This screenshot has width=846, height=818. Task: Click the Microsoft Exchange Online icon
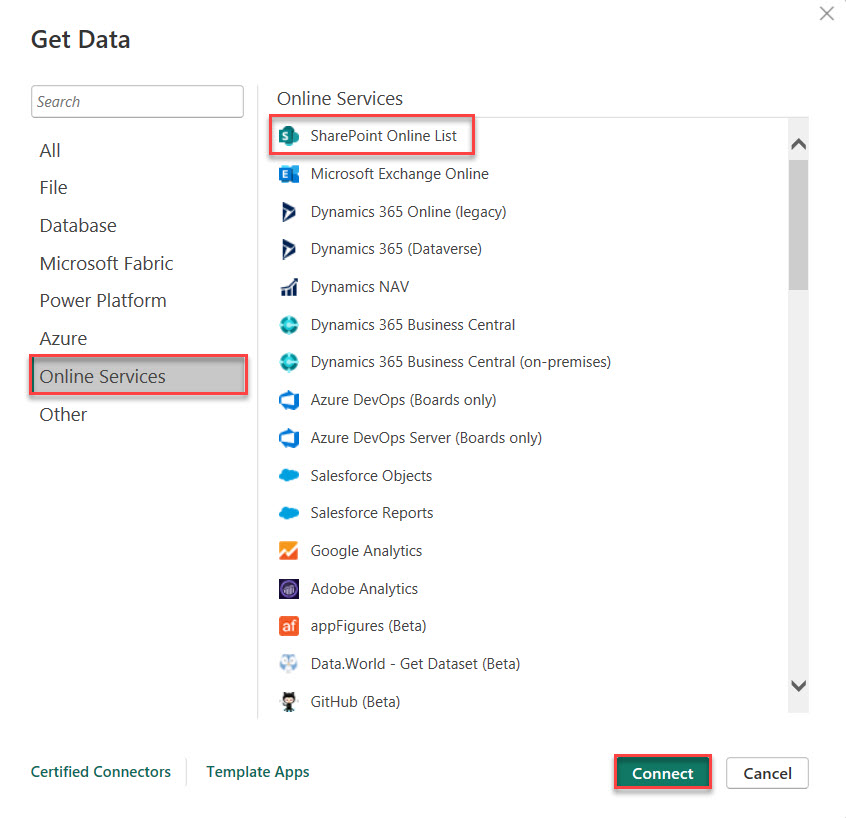tap(289, 173)
